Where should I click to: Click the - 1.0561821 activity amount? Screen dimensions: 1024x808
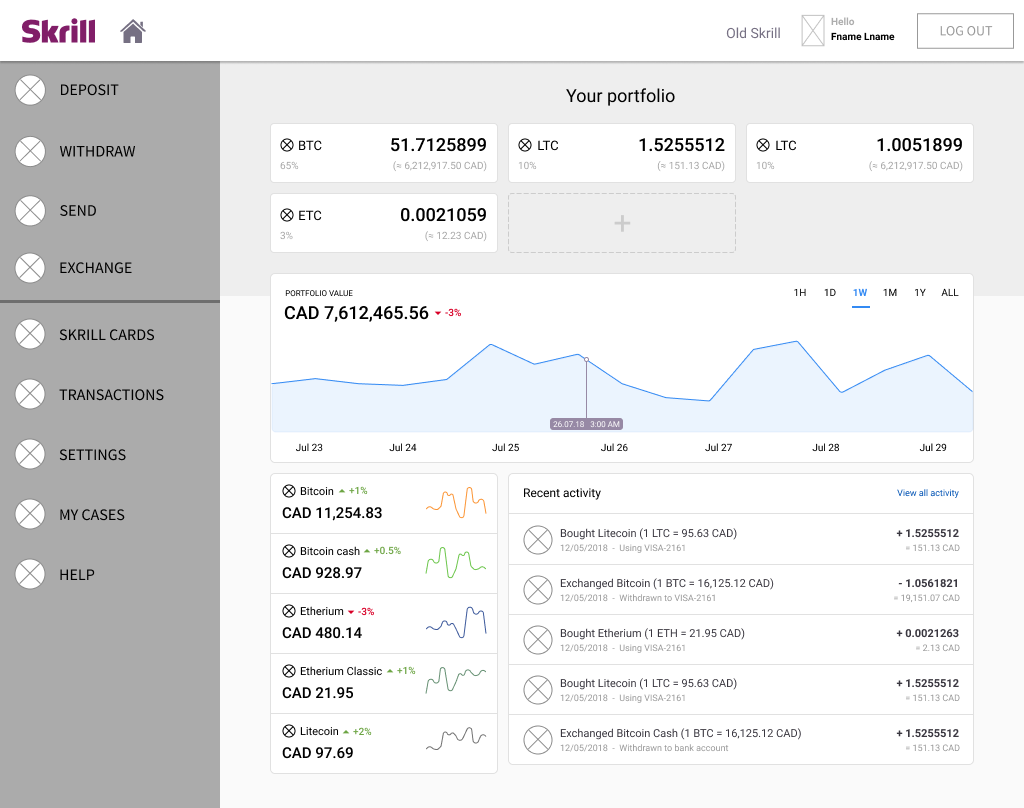(x=928, y=583)
